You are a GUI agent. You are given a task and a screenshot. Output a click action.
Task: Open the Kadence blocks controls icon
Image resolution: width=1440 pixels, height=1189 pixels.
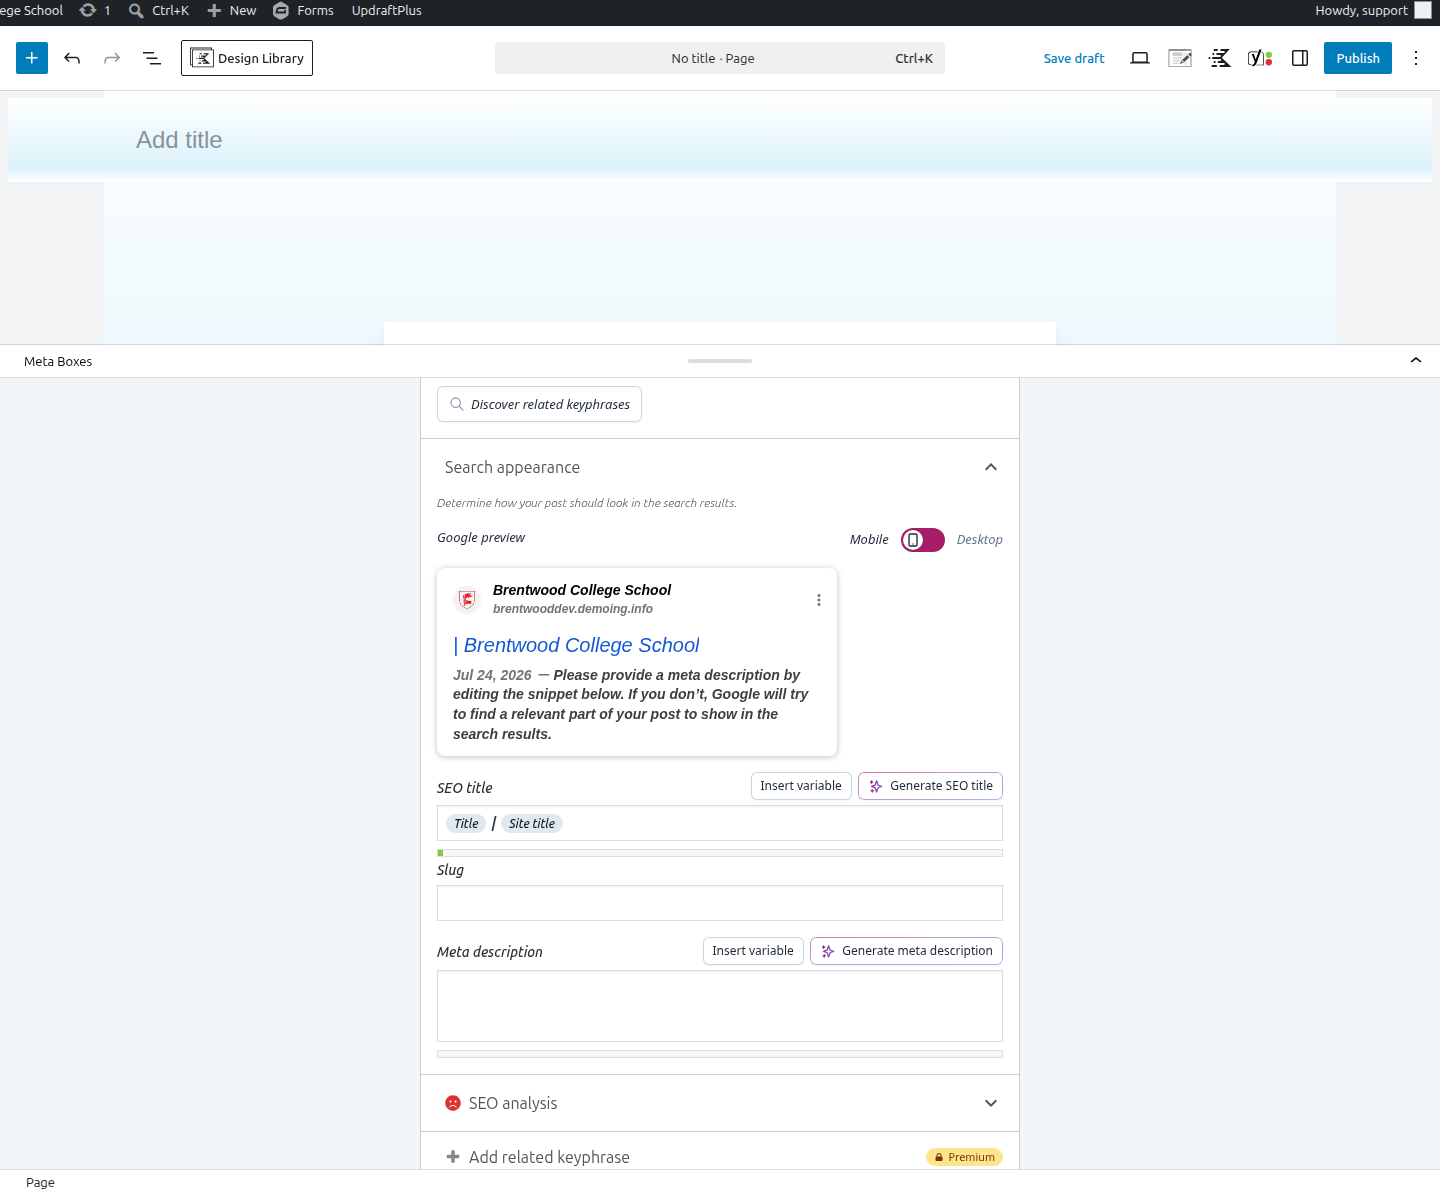(1220, 58)
